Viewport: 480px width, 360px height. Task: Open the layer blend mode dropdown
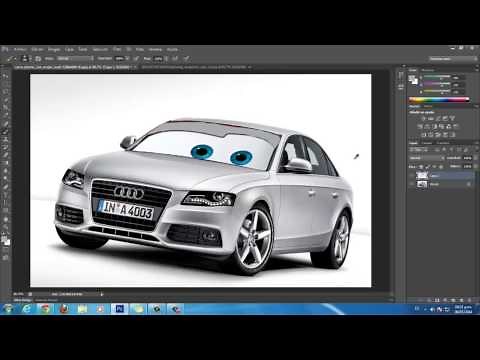coord(427,158)
